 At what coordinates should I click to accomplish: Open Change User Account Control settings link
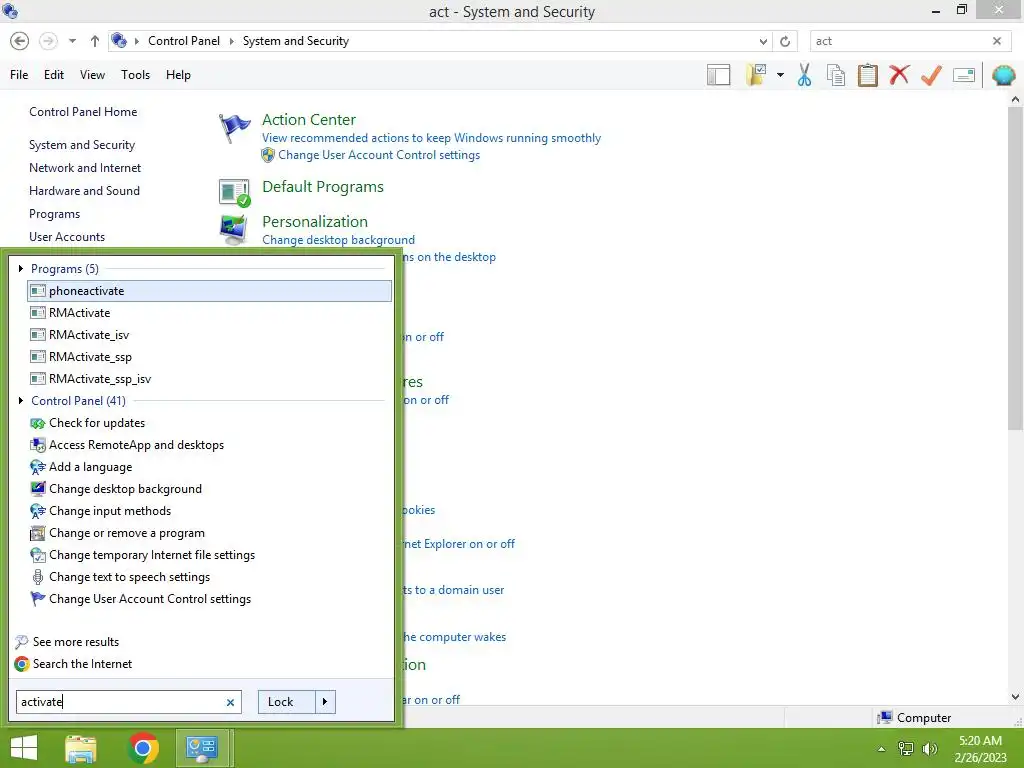pos(379,155)
